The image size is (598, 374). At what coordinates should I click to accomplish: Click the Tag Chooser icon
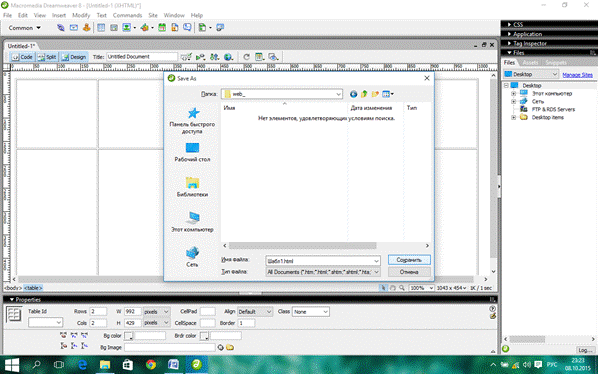coord(220,28)
